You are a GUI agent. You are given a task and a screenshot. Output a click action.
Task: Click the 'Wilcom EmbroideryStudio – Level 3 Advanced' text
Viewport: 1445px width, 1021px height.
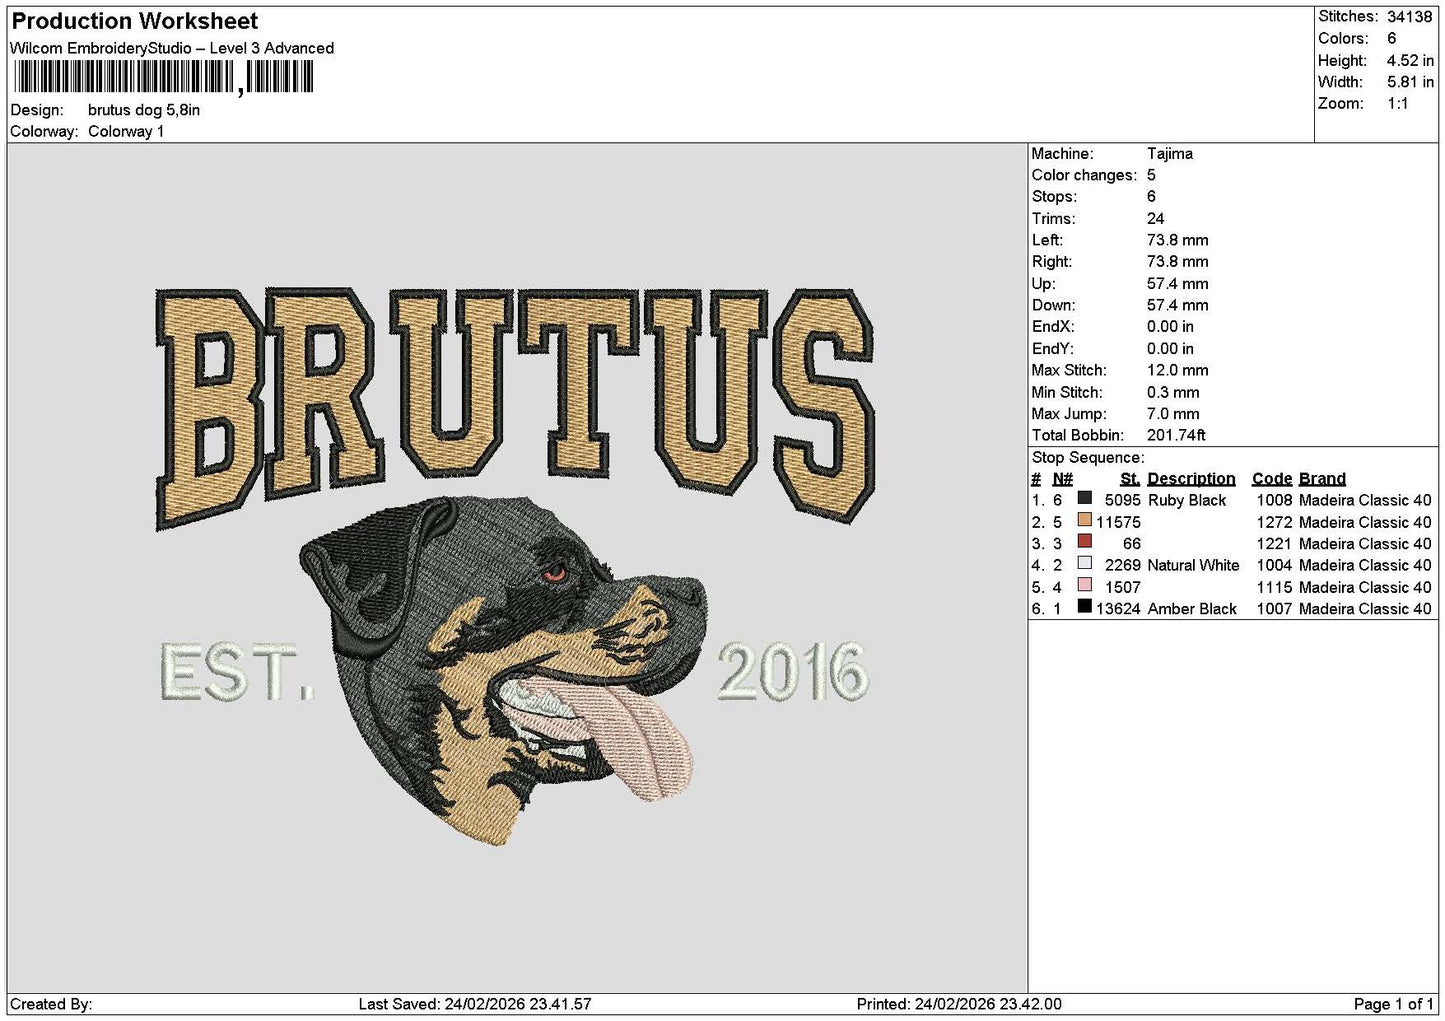point(172,48)
